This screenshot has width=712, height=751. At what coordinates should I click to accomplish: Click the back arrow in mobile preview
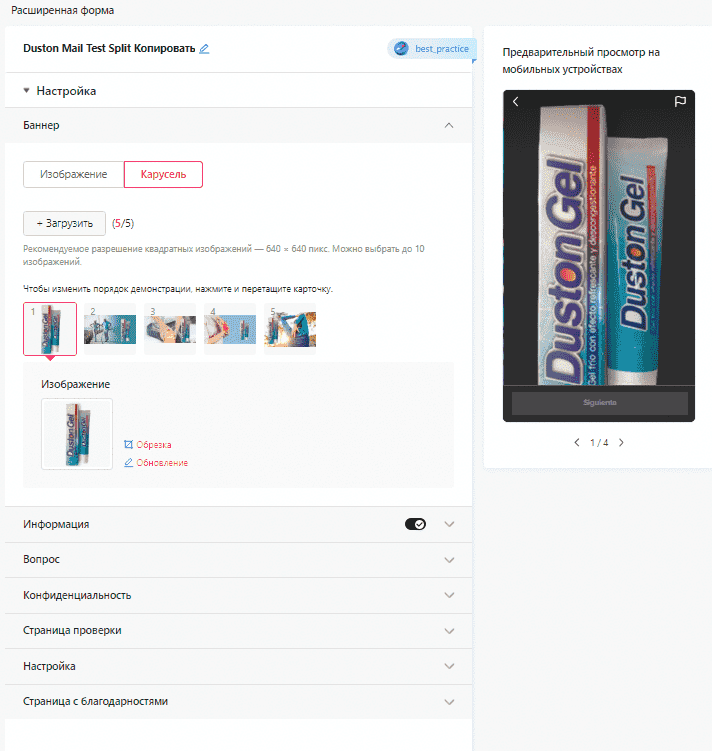(x=516, y=102)
